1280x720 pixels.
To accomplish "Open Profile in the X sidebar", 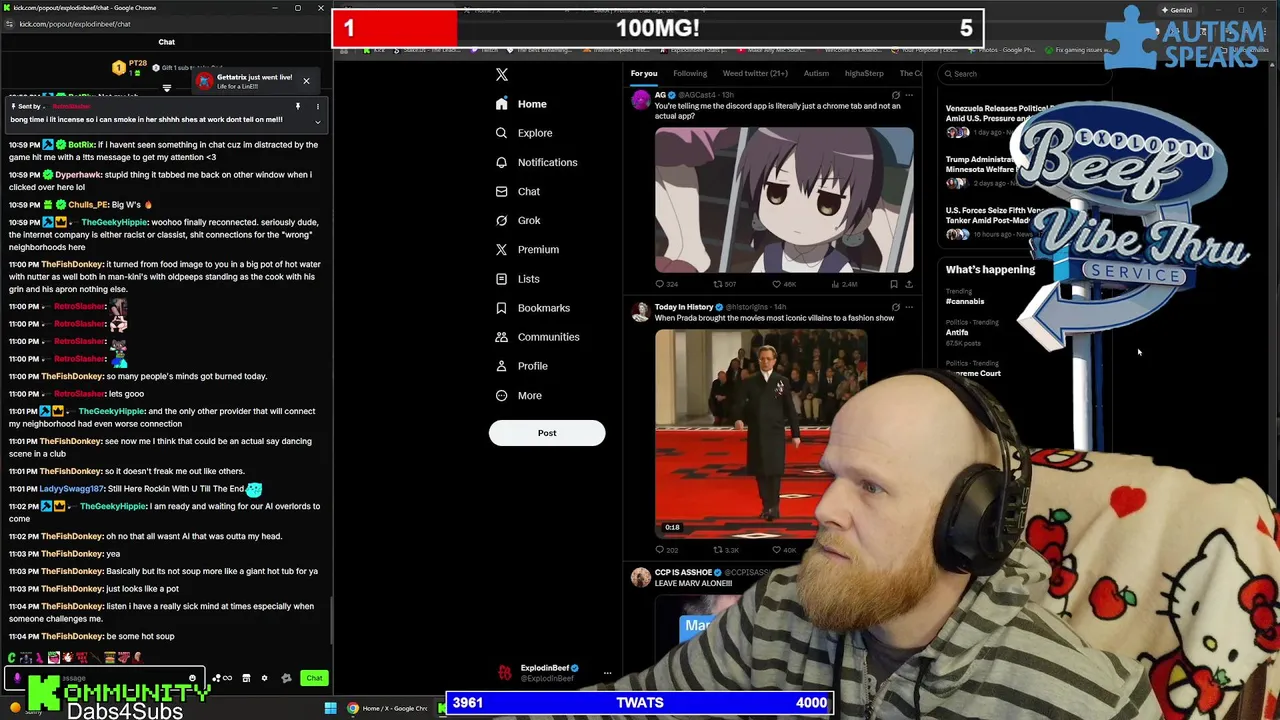I will [521, 366].
